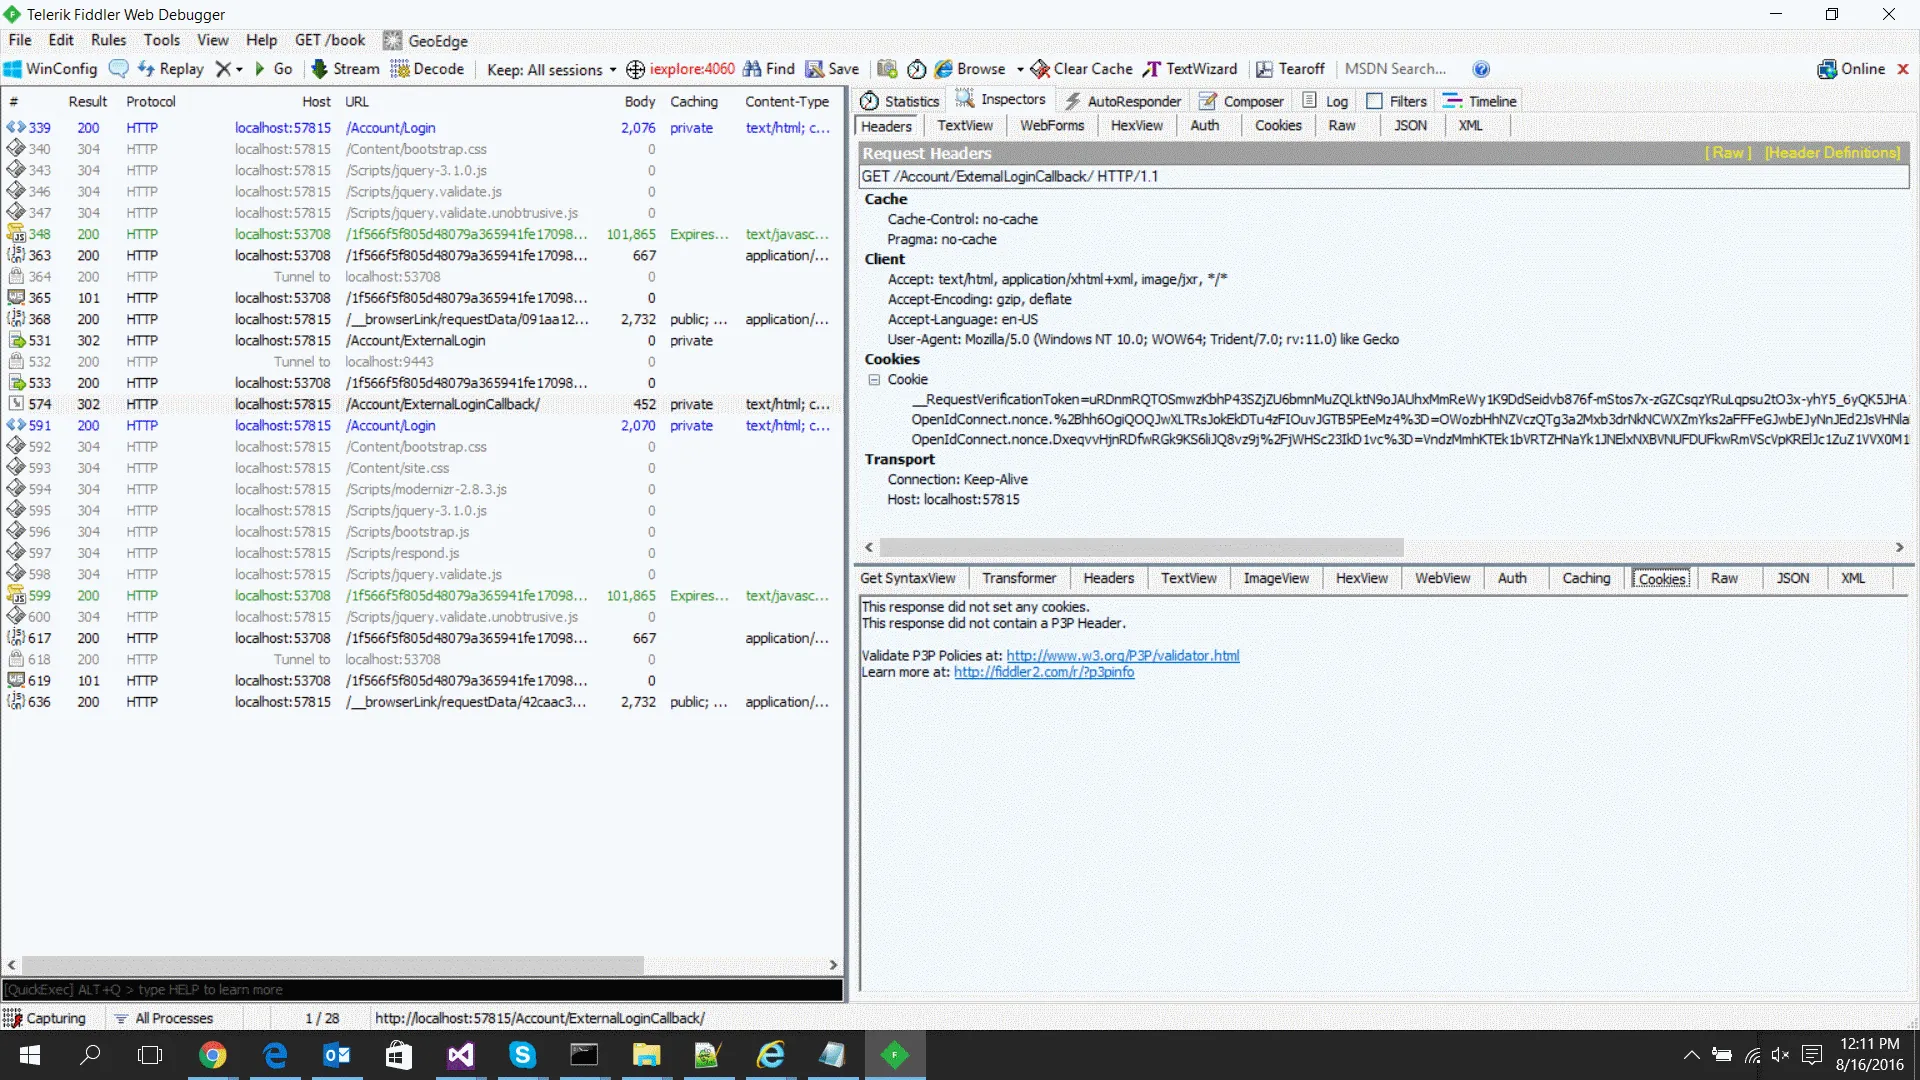Screen dimensions: 1920x1080
Task: Click the request headers horizontal scrollbar
Action: (1140, 547)
